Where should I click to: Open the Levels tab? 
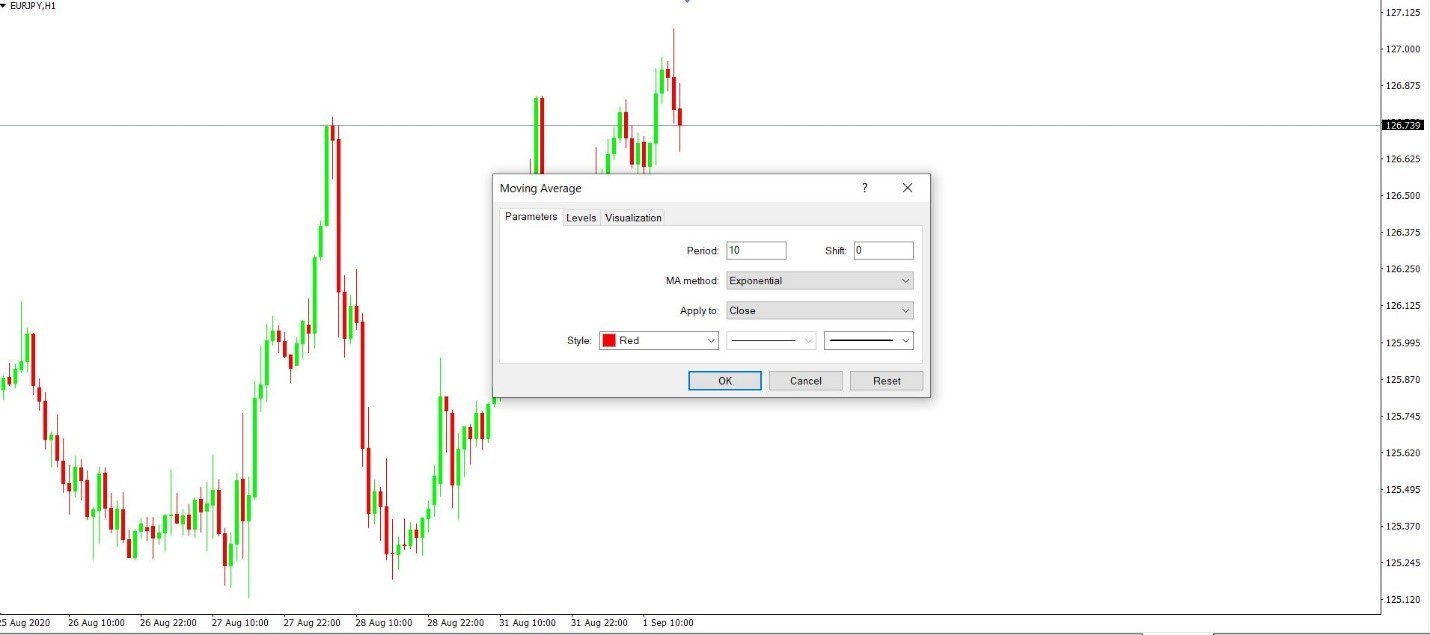point(581,218)
